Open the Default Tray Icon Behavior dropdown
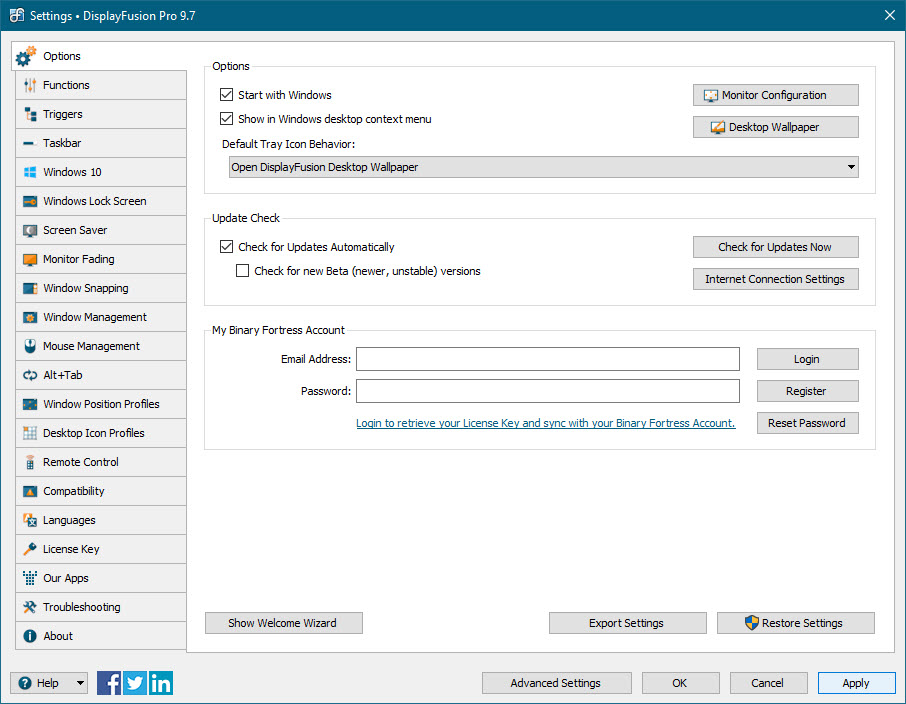 [544, 167]
